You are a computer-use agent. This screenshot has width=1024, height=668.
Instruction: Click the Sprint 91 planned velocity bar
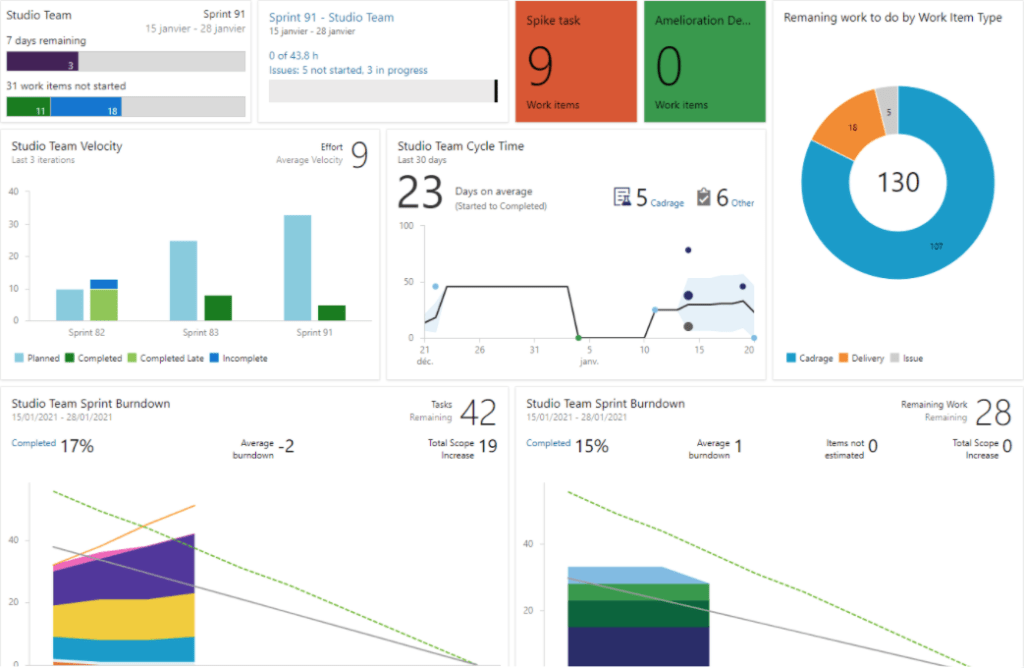coord(298,267)
